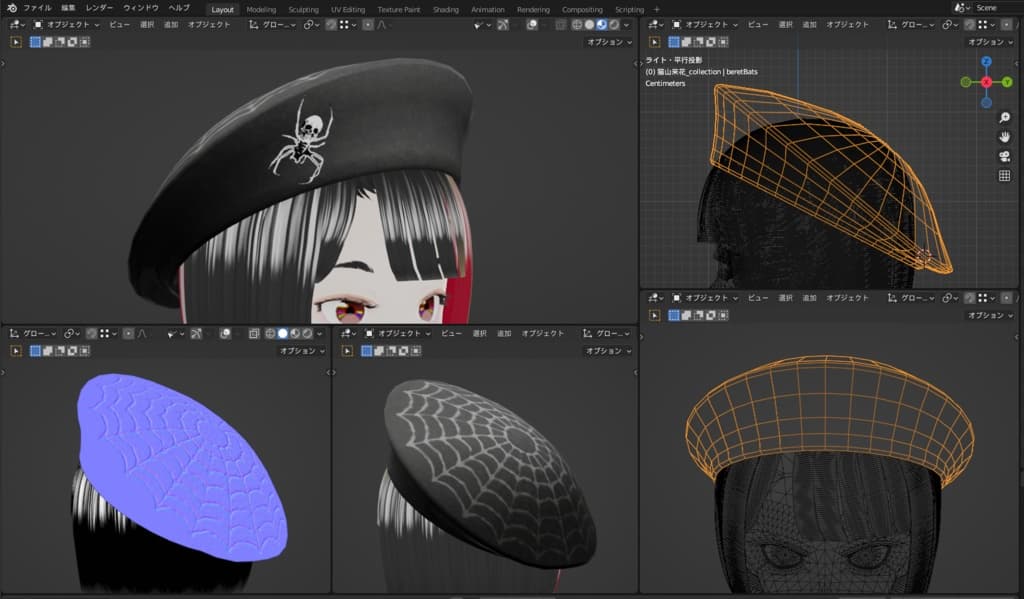
Task: Enable wireframe shading in top-left viewport header
Action: [x=576, y=25]
